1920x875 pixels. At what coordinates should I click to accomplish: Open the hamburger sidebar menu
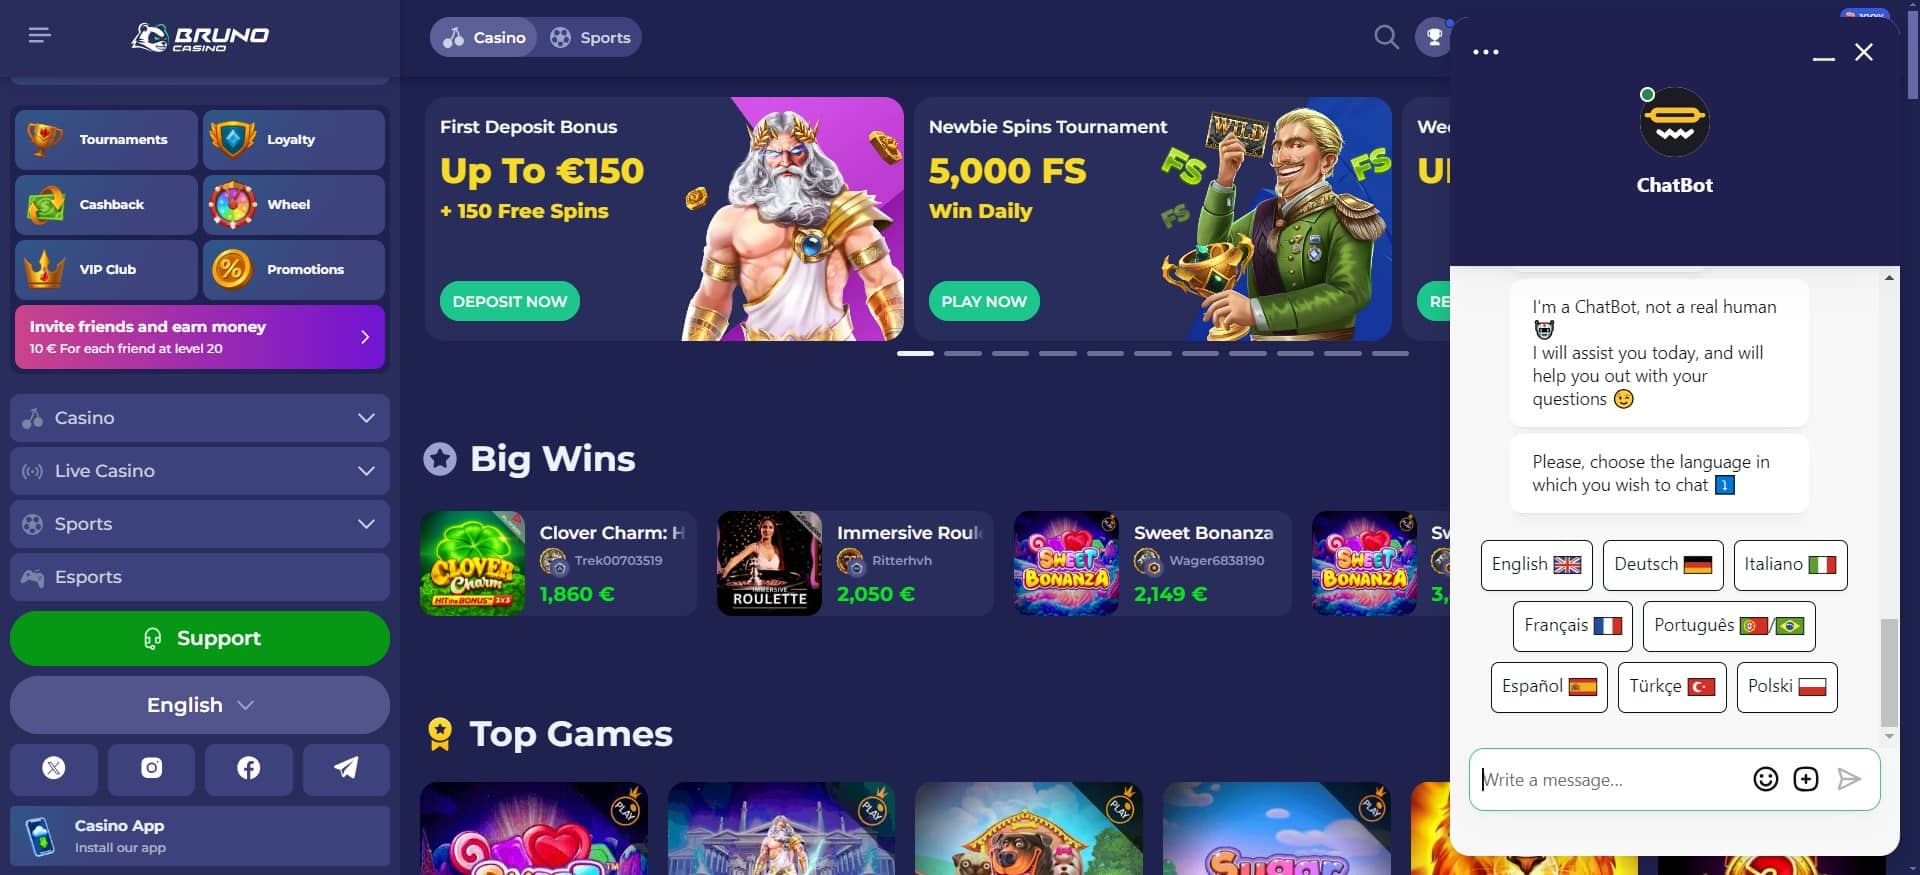(40, 36)
